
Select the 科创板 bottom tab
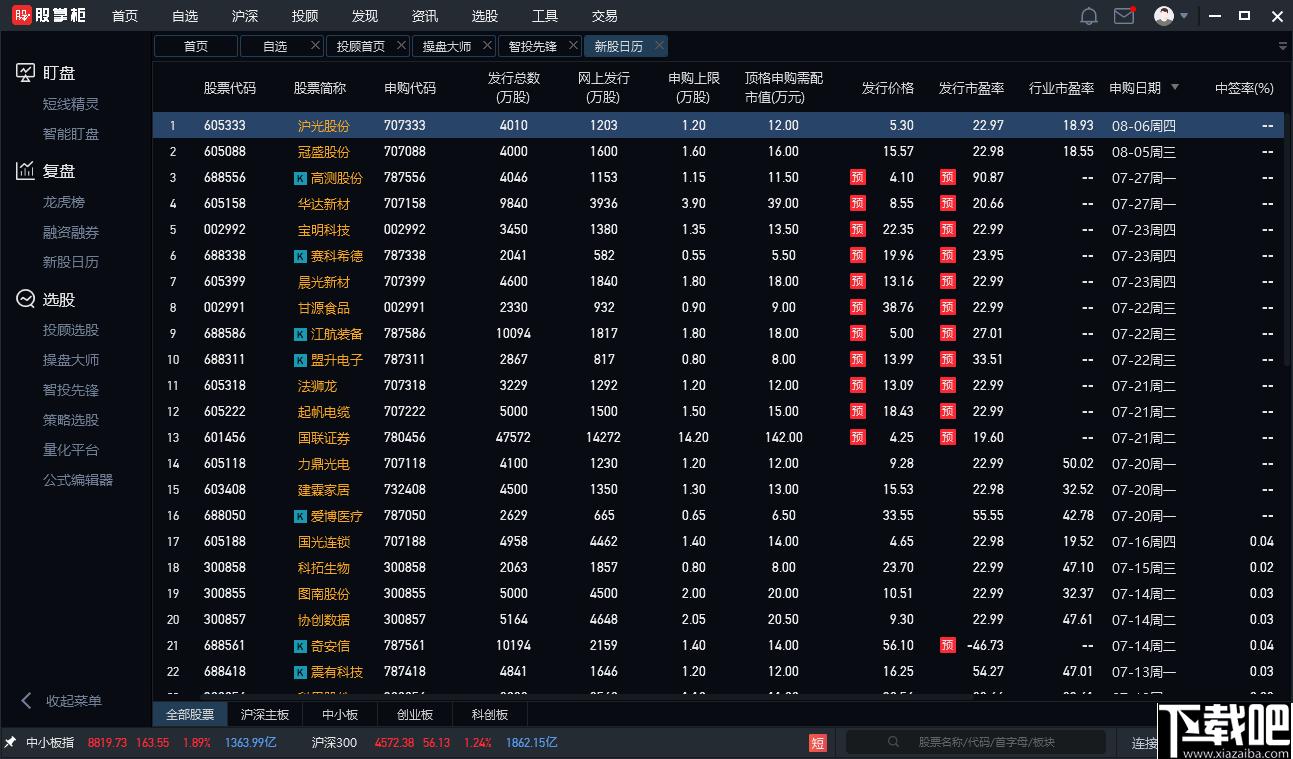(x=490, y=715)
